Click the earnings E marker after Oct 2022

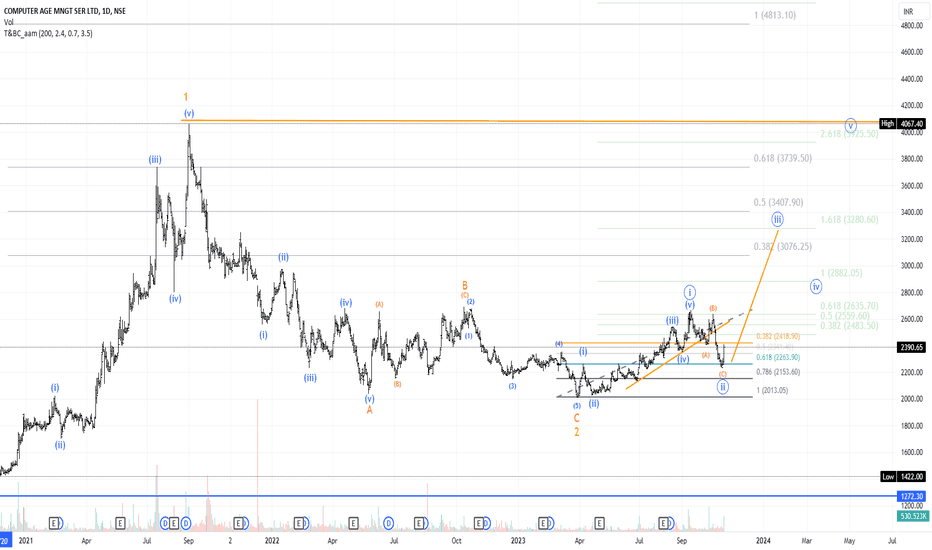(x=479, y=523)
